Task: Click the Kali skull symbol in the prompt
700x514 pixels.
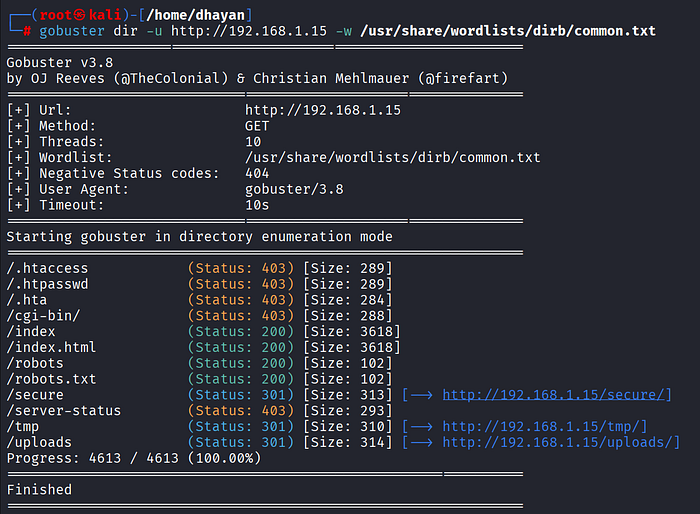Action: click(x=79, y=15)
